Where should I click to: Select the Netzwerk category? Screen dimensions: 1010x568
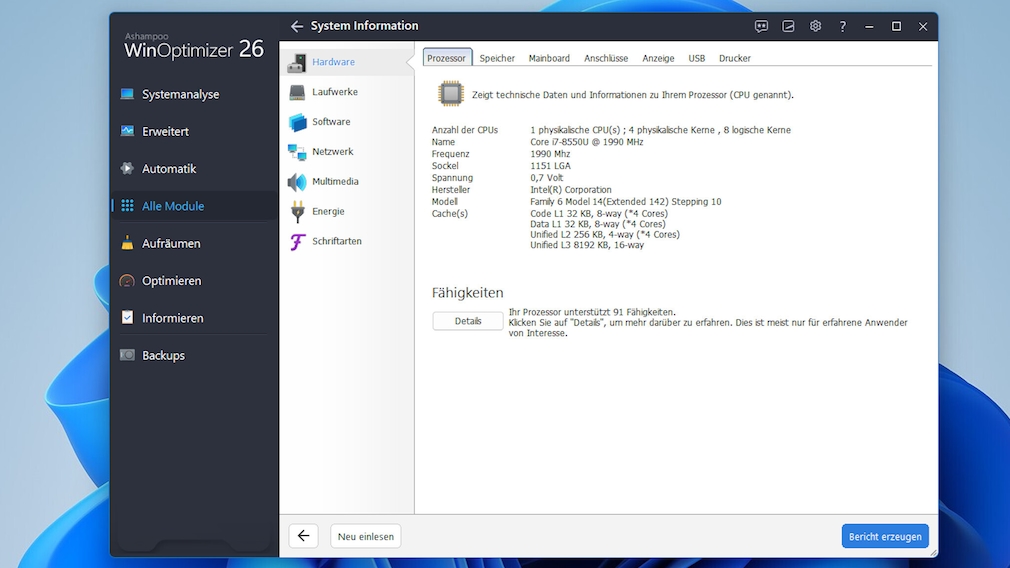(332, 152)
